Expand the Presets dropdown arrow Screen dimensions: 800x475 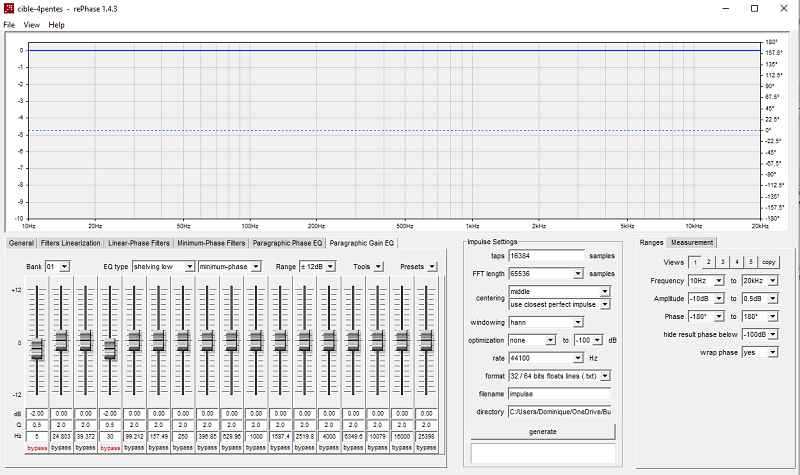[432, 267]
